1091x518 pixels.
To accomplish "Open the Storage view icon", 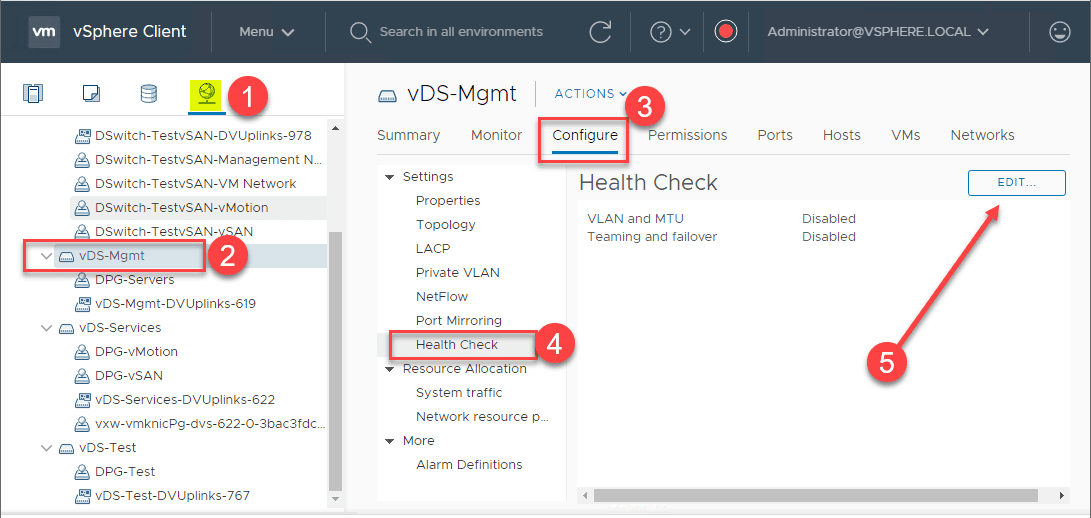I will (148, 94).
